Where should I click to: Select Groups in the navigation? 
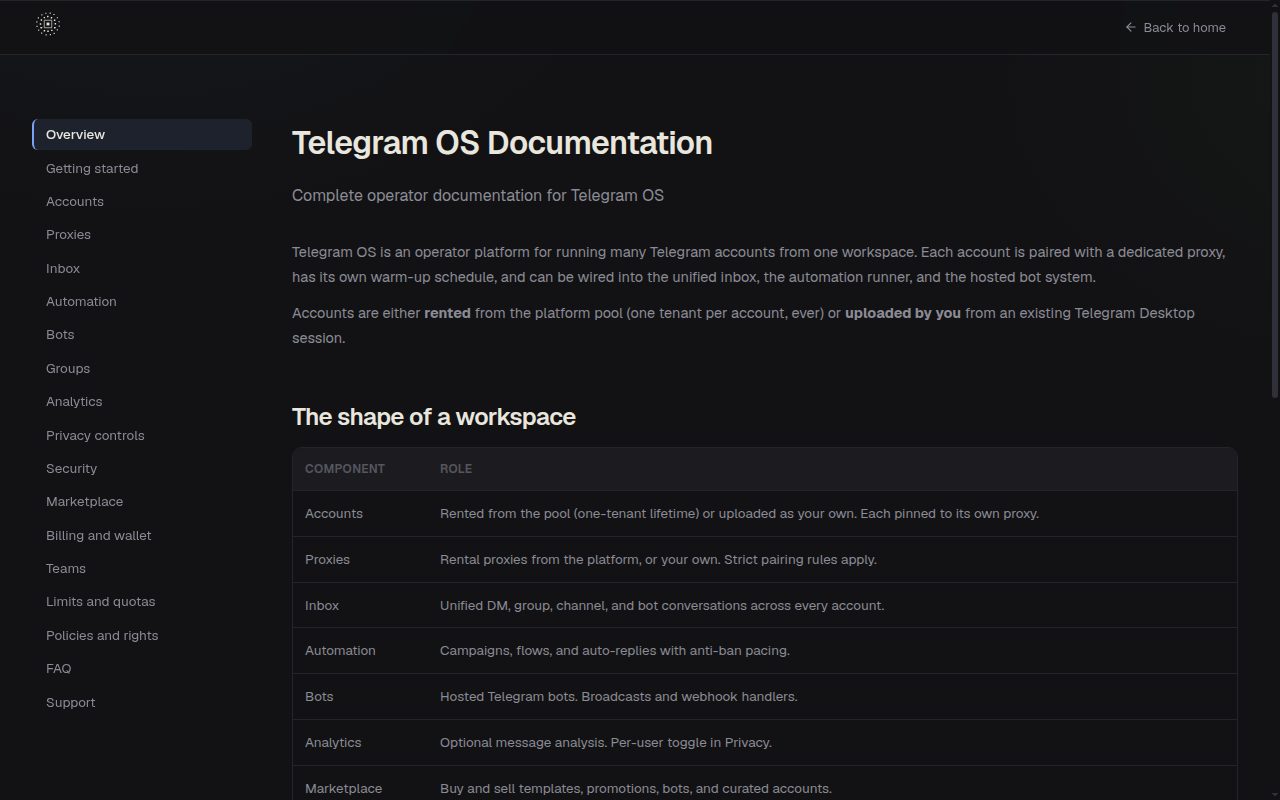pos(142,368)
